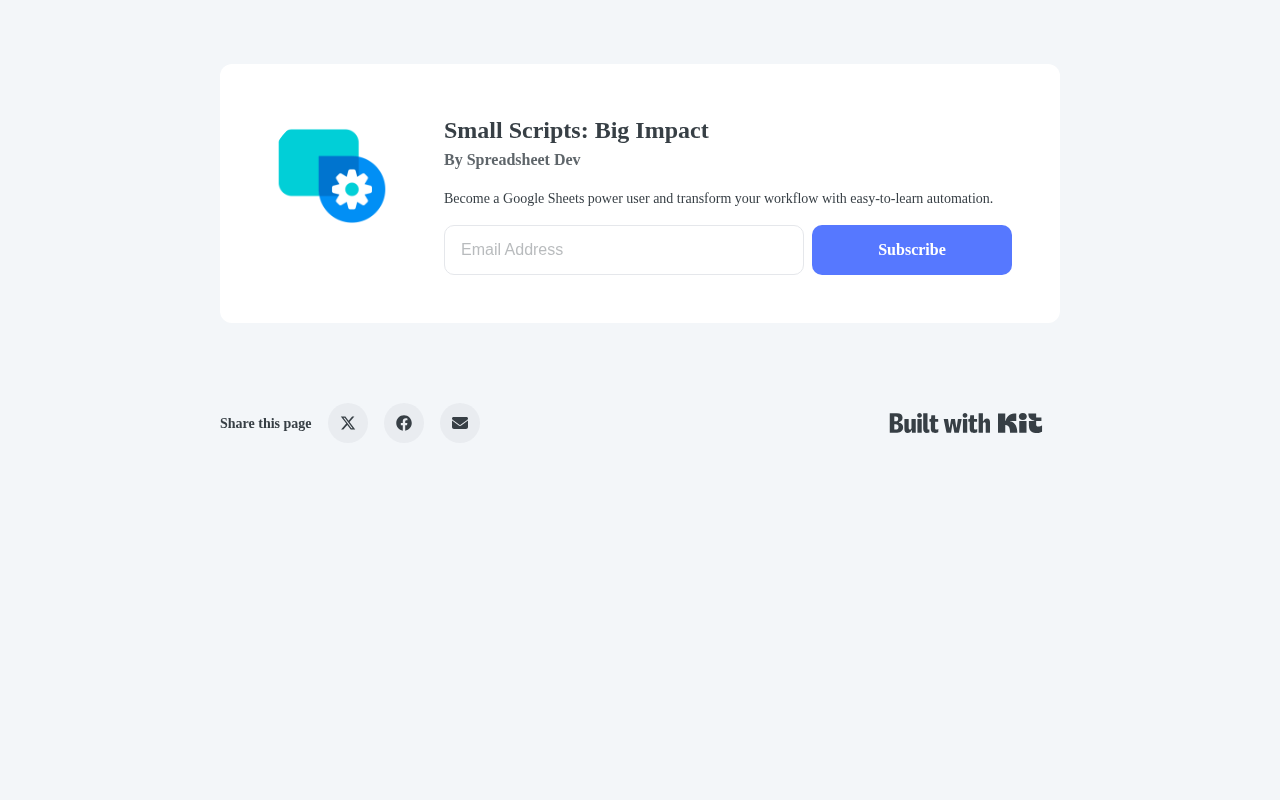Click the word "Subscribe" on the button

(912, 250)
